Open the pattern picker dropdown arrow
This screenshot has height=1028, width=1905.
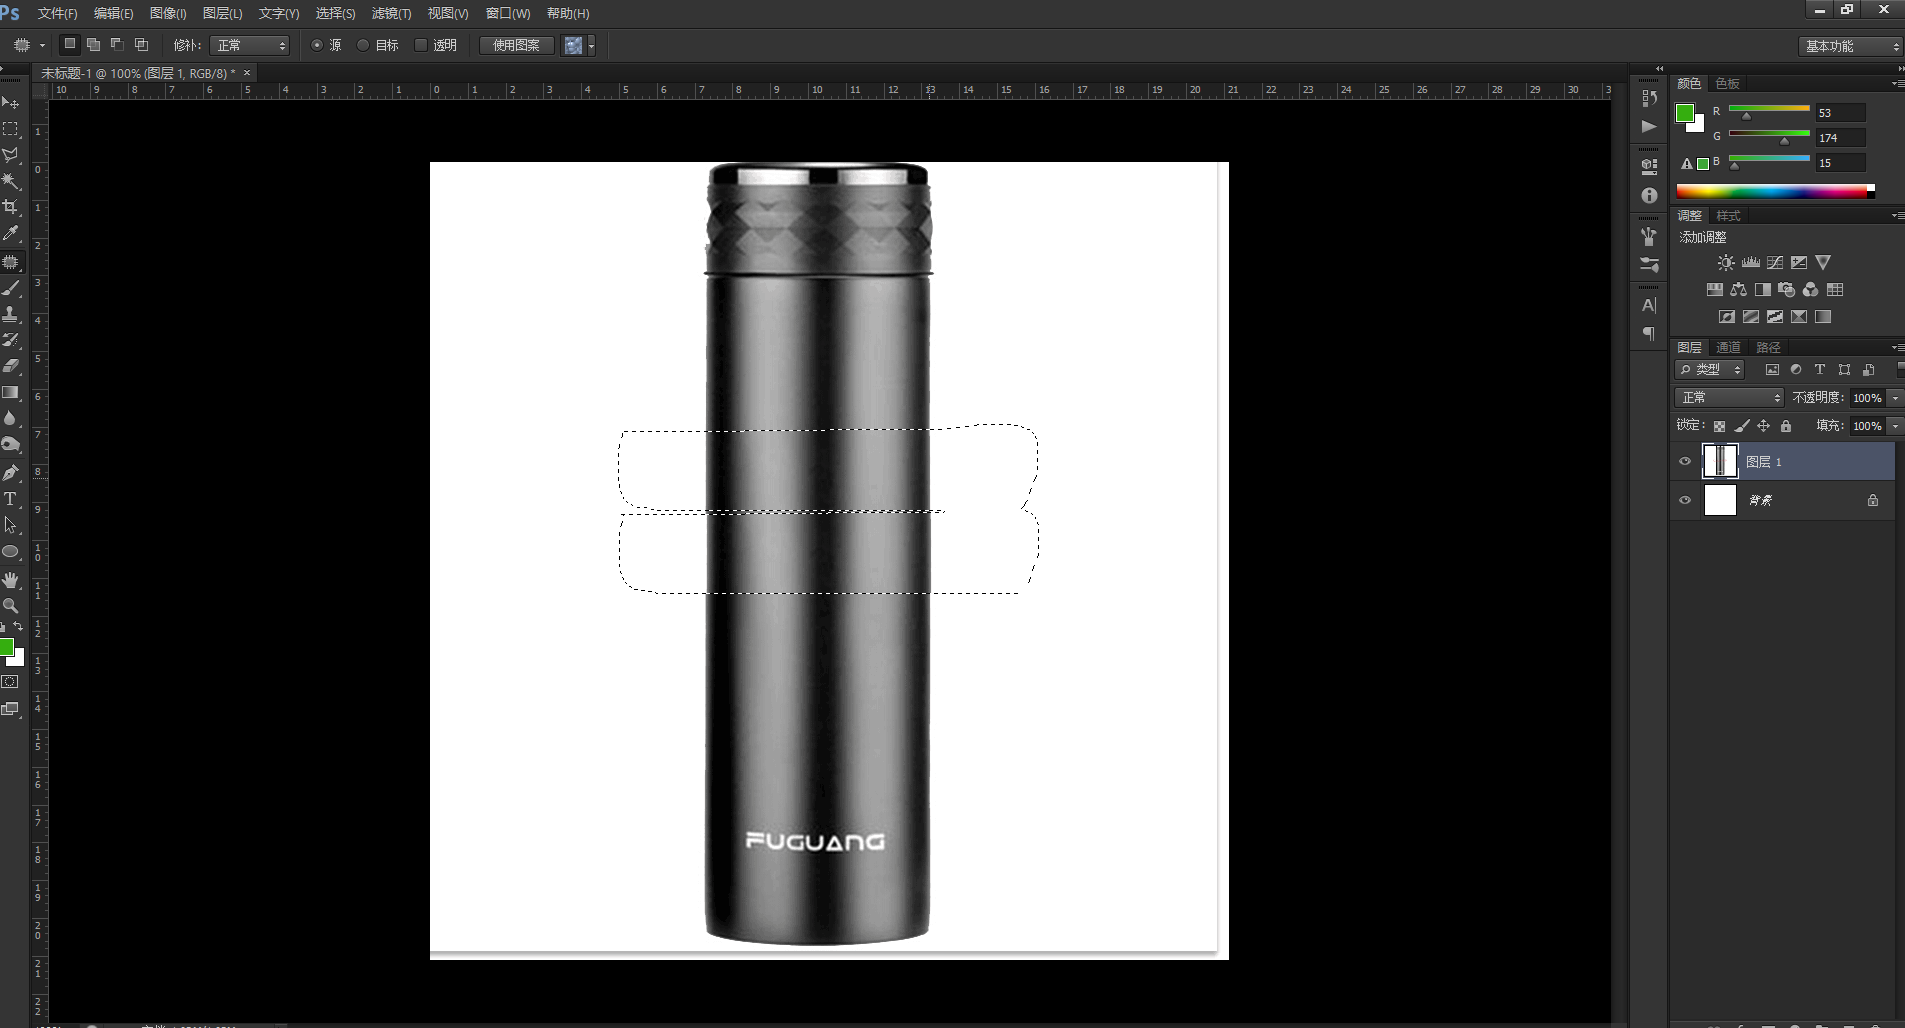(x=591, y=45)
